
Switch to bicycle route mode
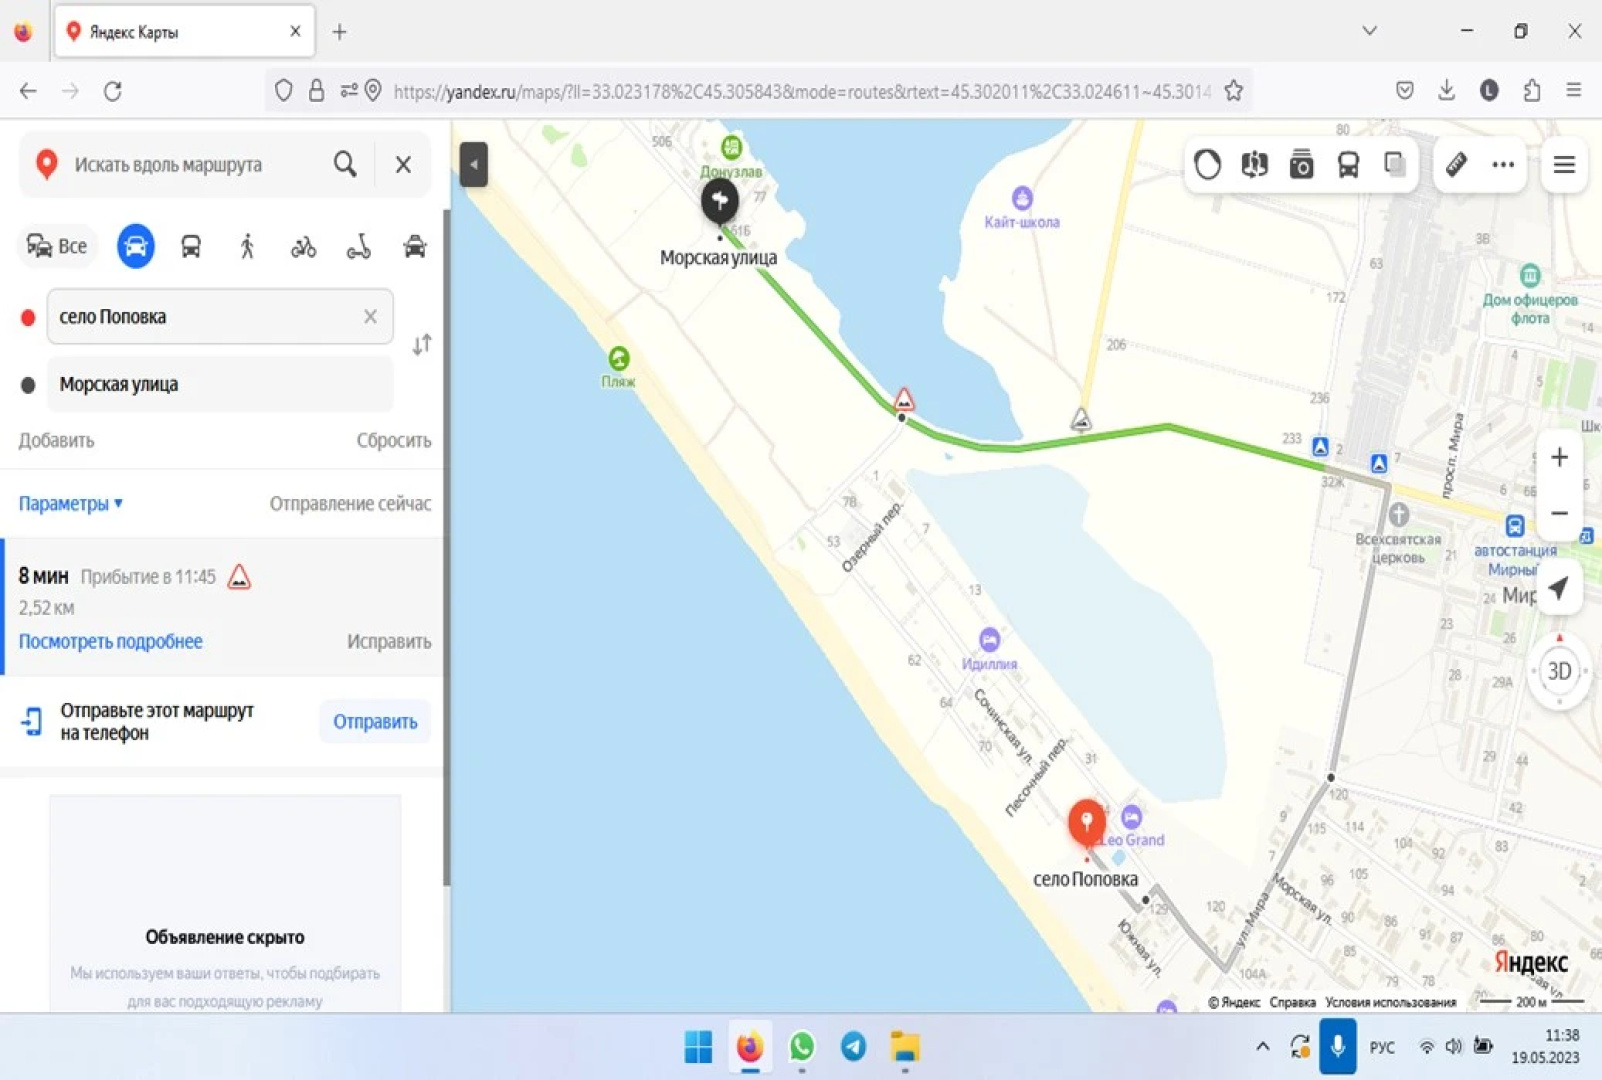click(303, 246)
